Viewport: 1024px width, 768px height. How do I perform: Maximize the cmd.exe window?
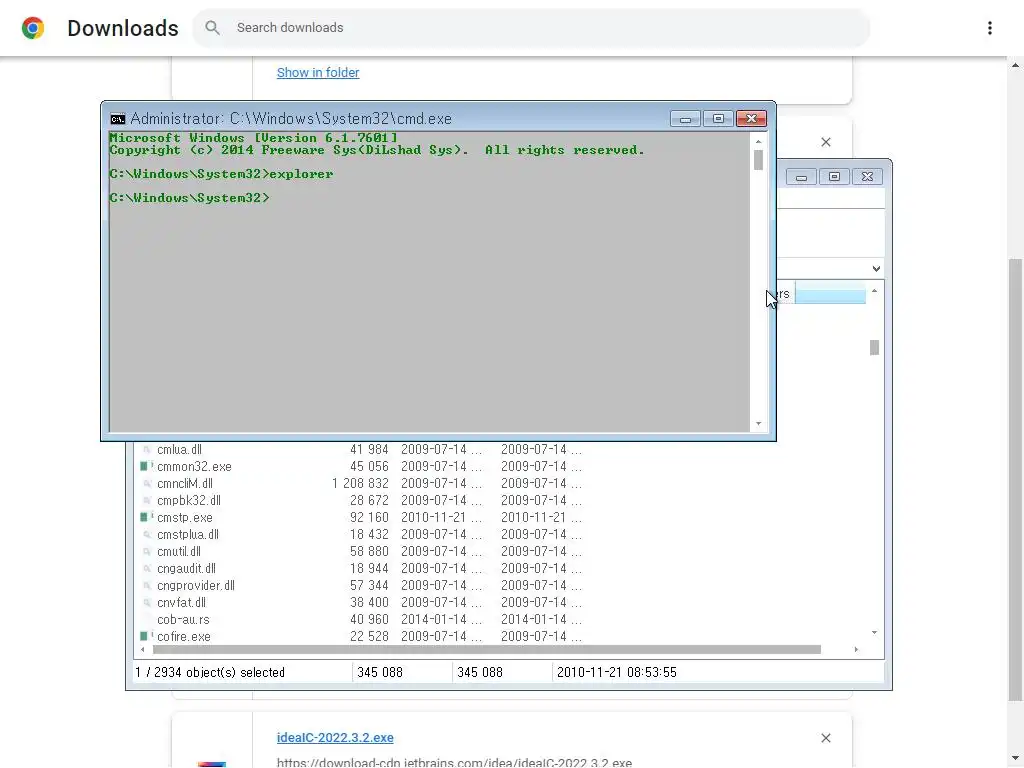click(x=718, y=119)
